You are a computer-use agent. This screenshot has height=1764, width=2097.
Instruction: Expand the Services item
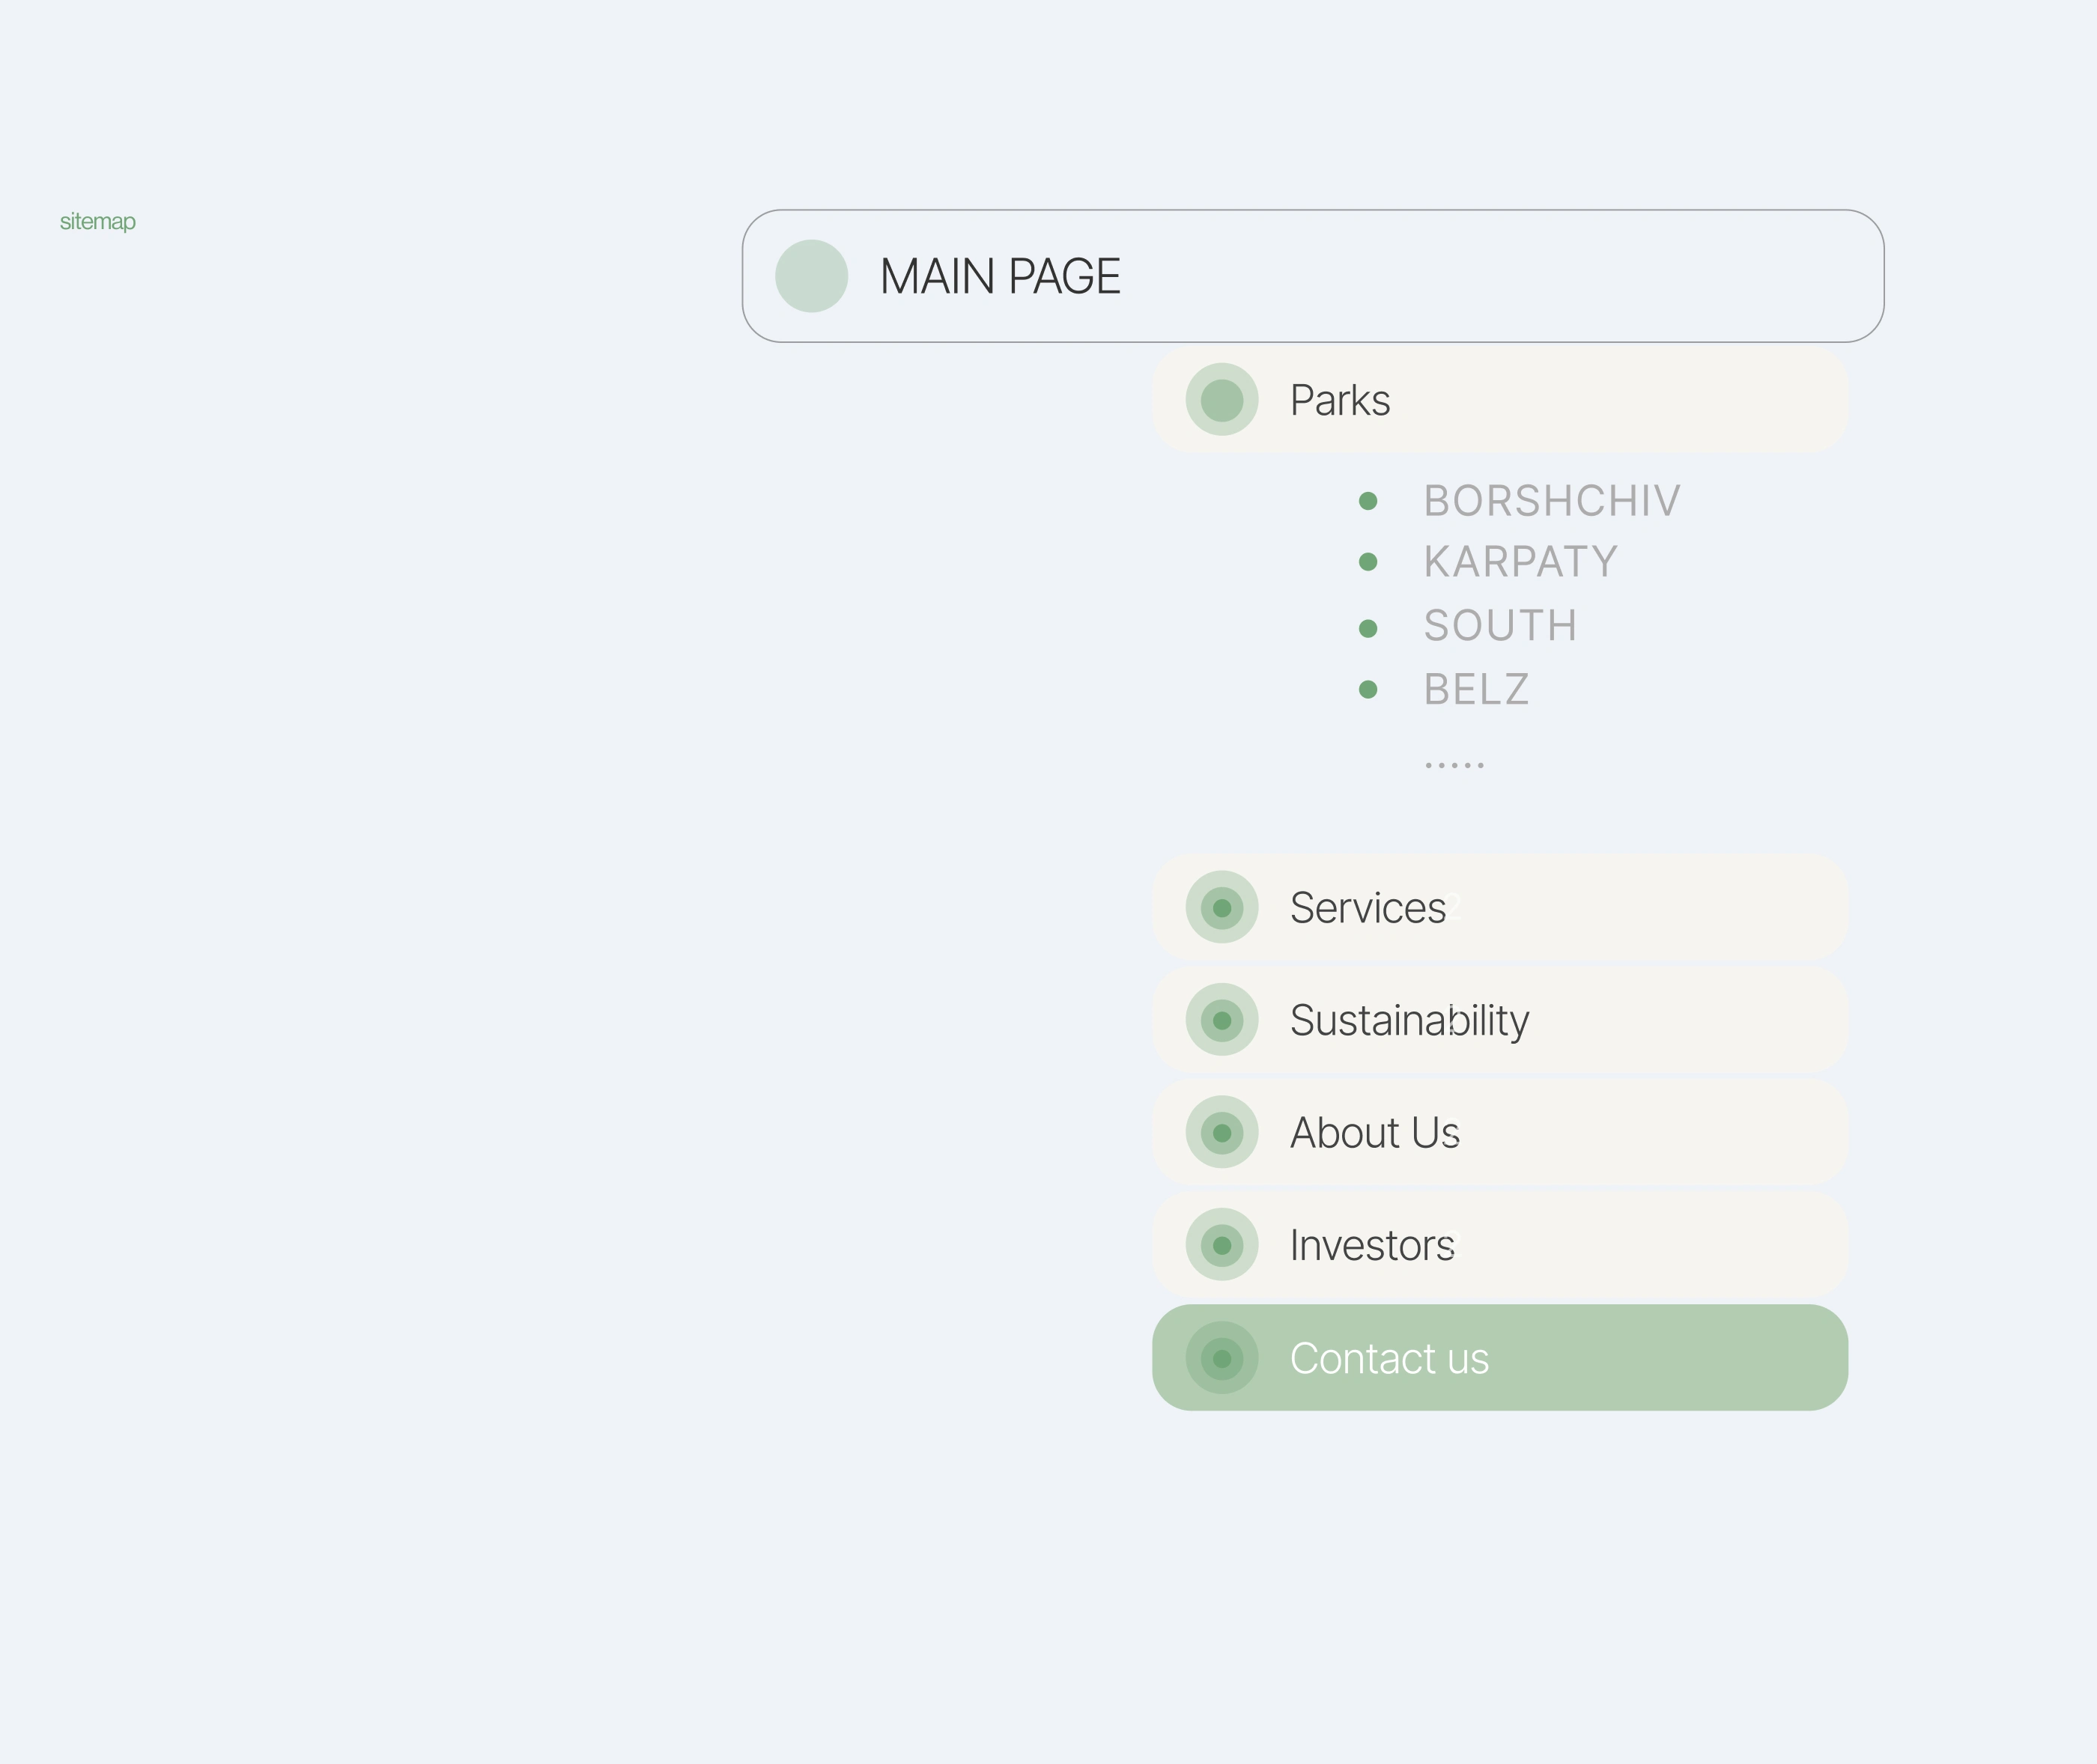pos(1500,908)
